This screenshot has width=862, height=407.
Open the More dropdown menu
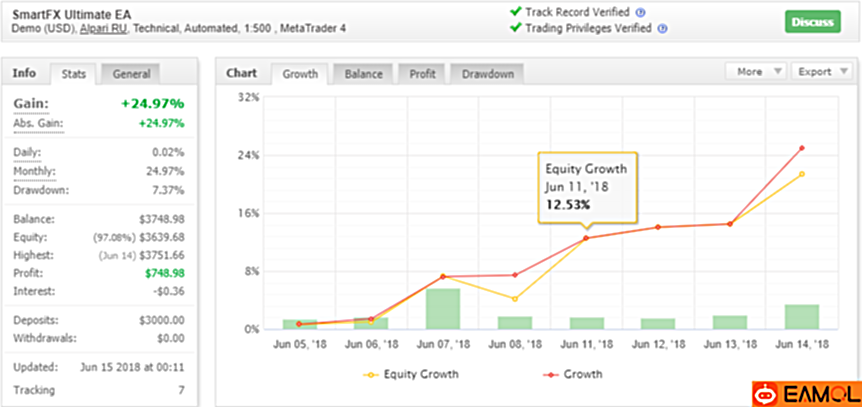(756, 72)
